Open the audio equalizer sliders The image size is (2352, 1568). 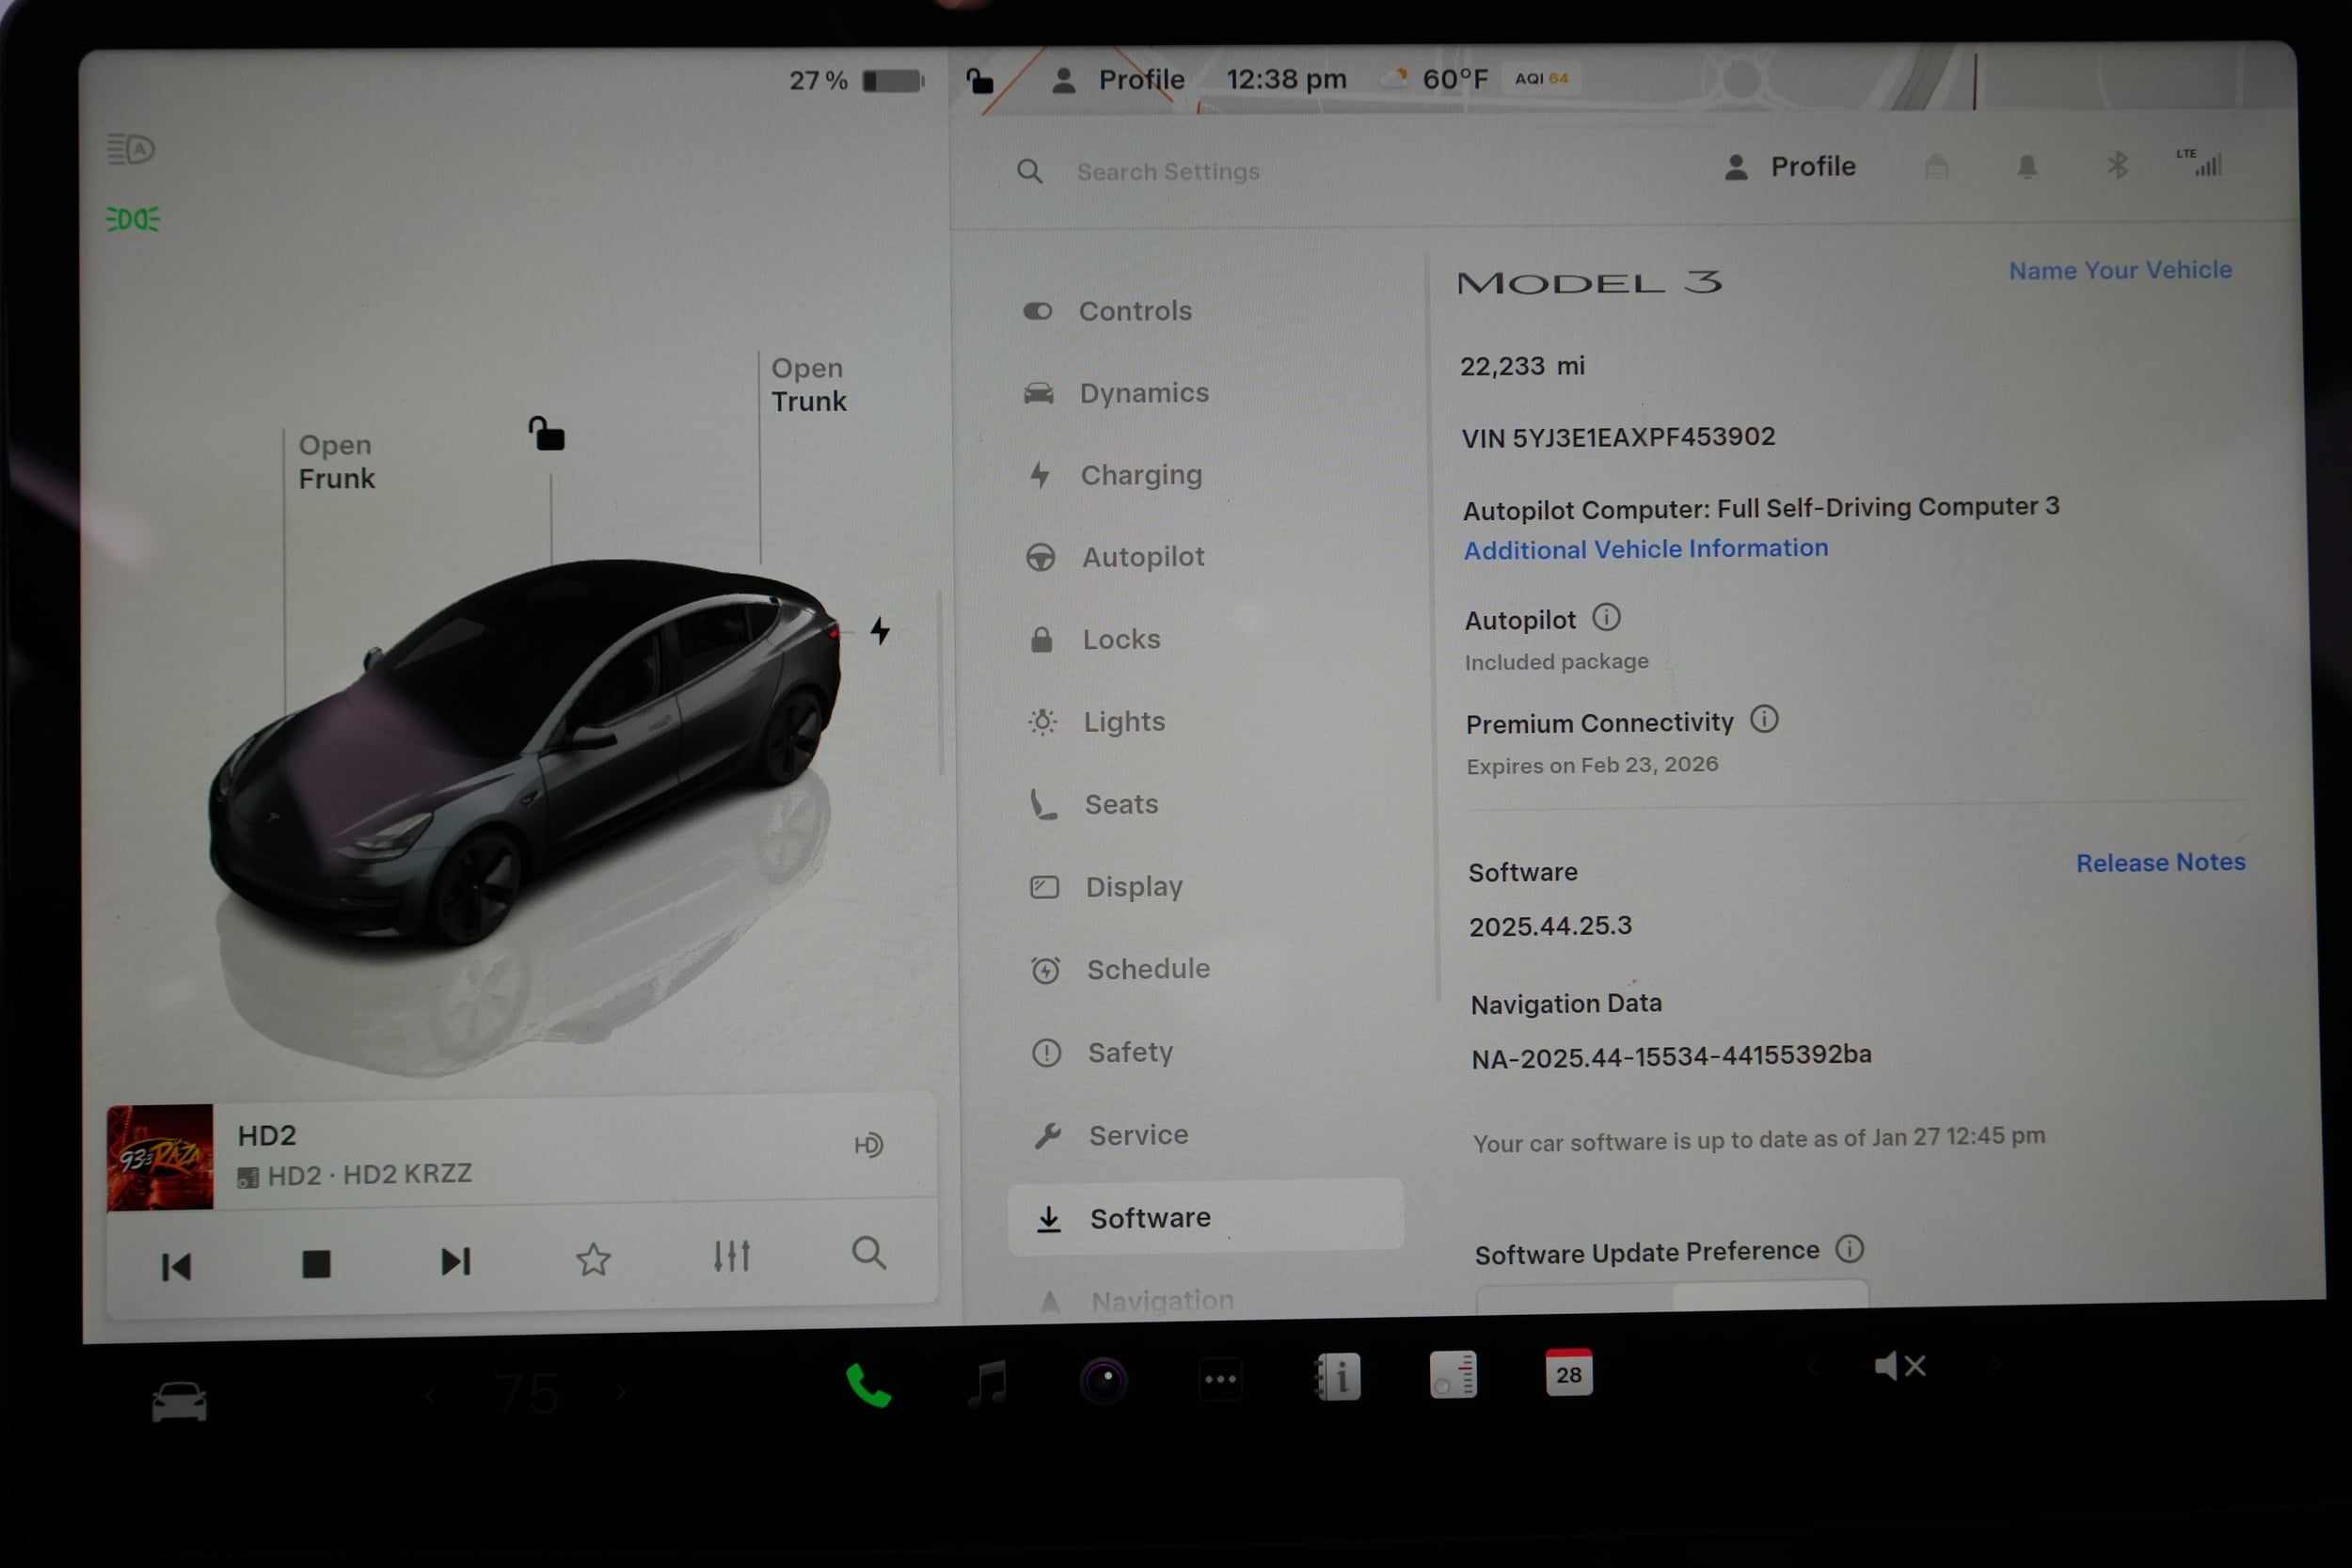732,1257
